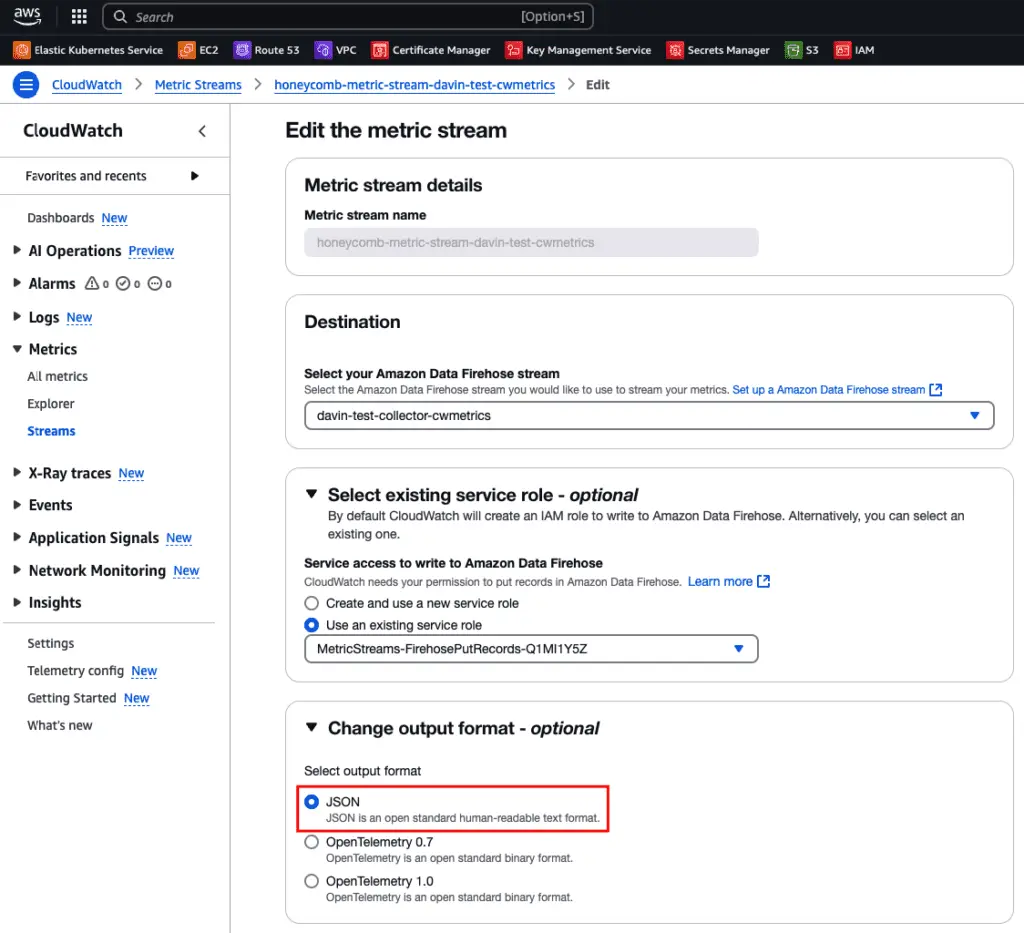
Task: Toggle the hamburger navigation menu icon
Action: pyautogui.click(x=26, y=85)
